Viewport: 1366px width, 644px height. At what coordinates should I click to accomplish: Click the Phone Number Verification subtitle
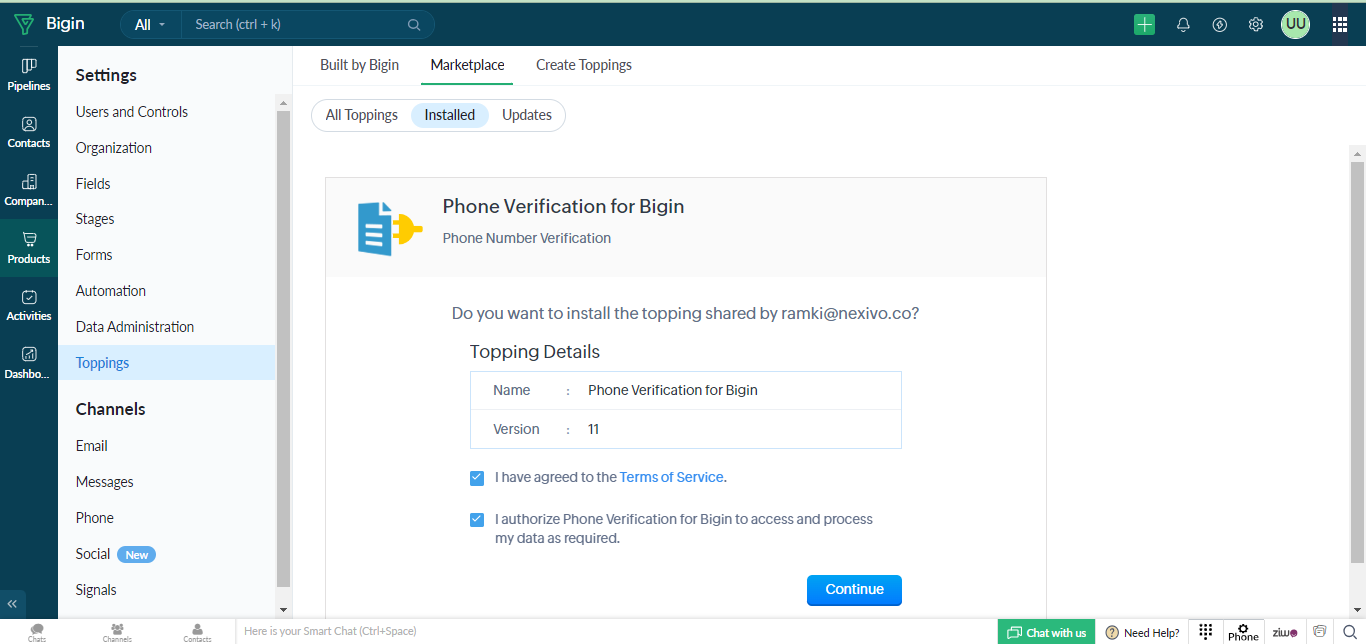(x=527, y=238)
